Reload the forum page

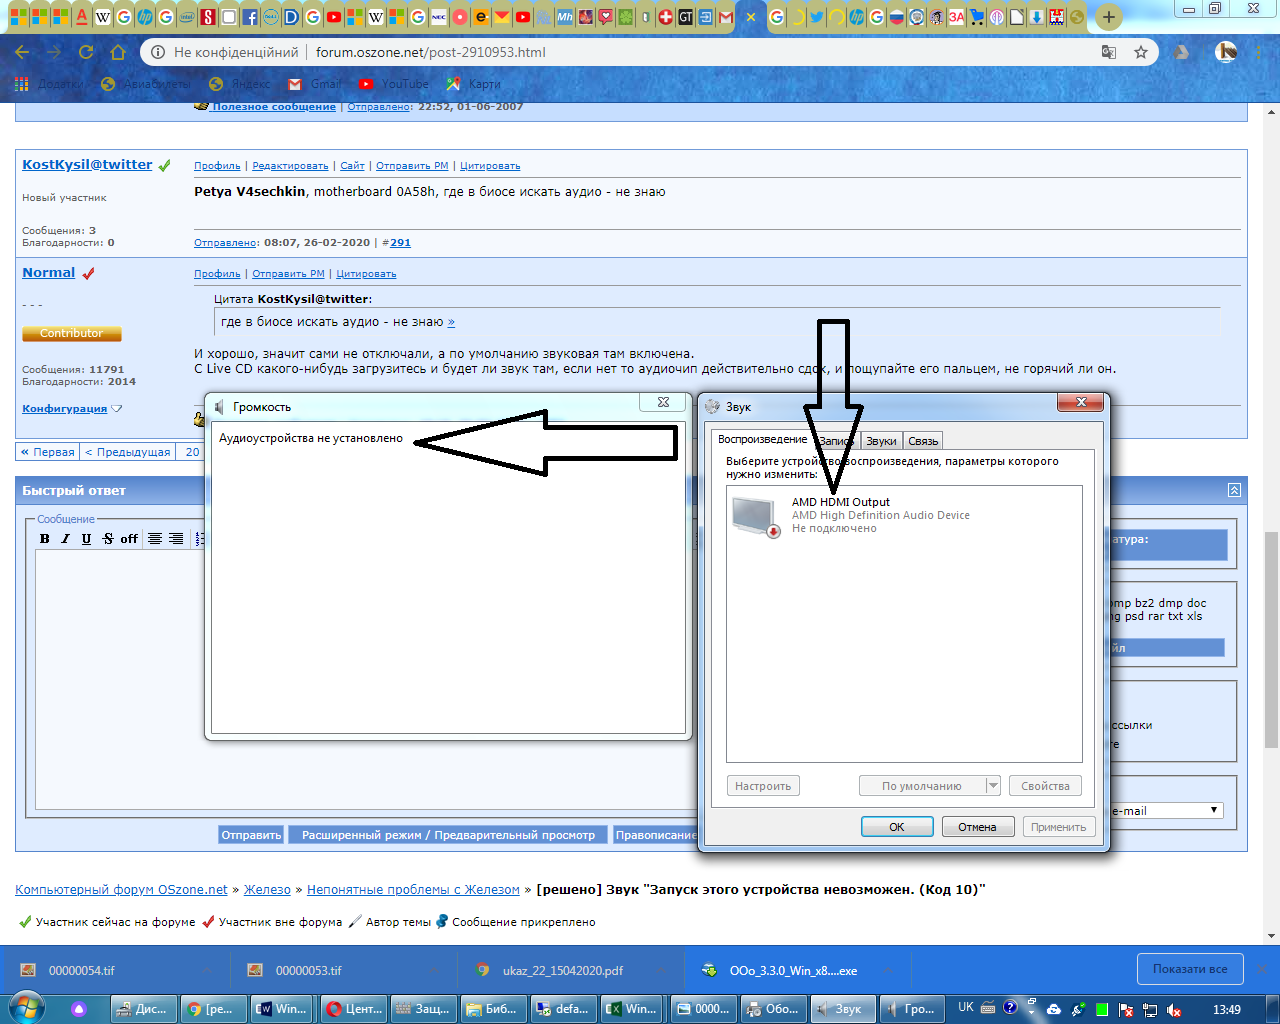tap(86, 52)
